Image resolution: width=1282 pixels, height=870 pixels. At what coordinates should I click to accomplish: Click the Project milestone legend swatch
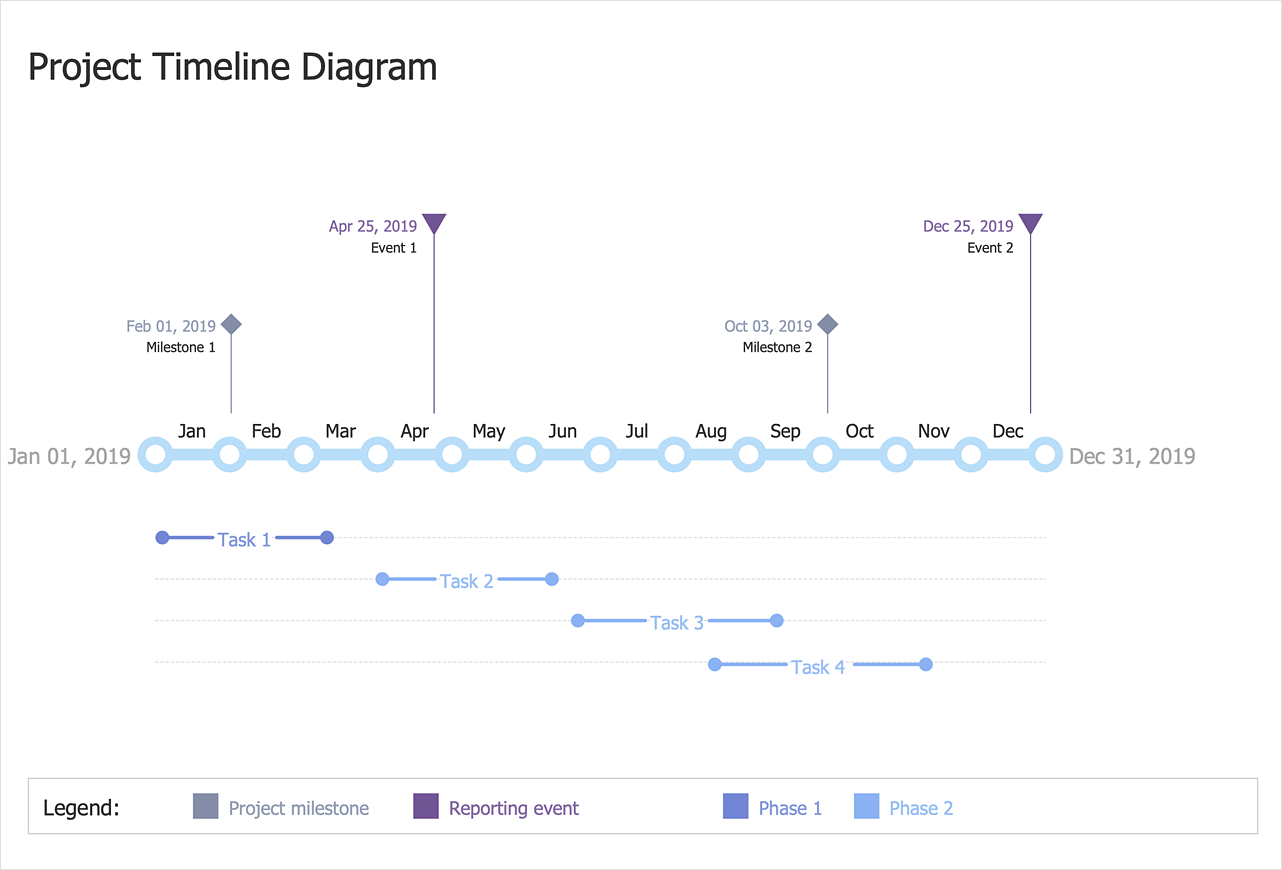[x=206, y=806]
